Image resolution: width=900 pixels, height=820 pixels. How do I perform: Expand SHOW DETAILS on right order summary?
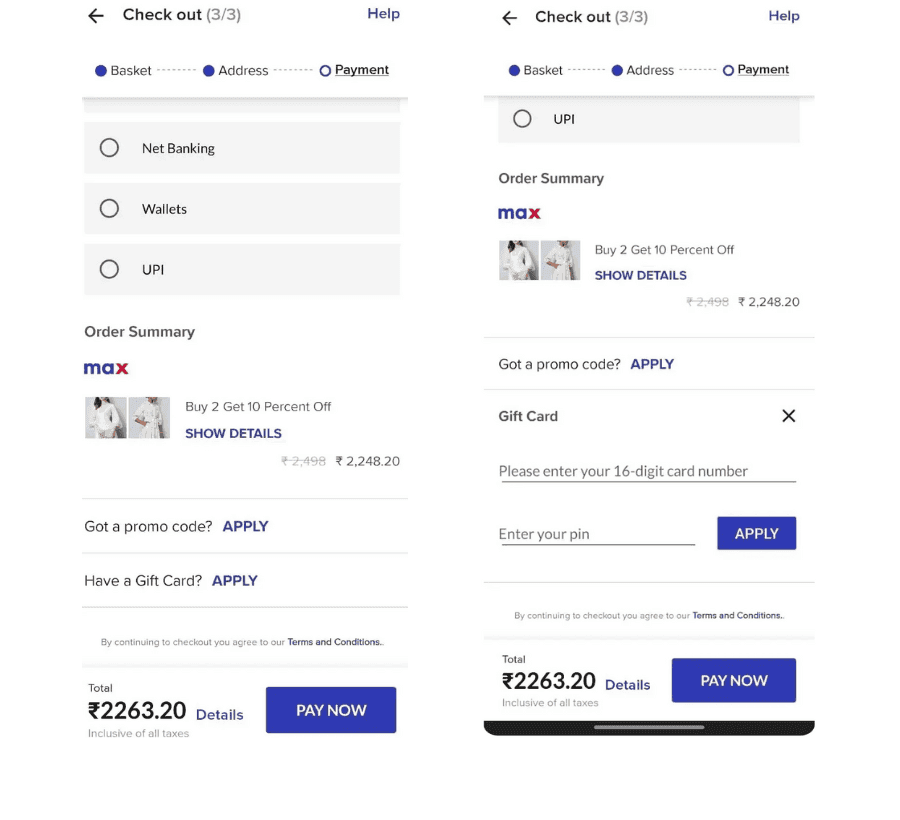pos(640,275)
